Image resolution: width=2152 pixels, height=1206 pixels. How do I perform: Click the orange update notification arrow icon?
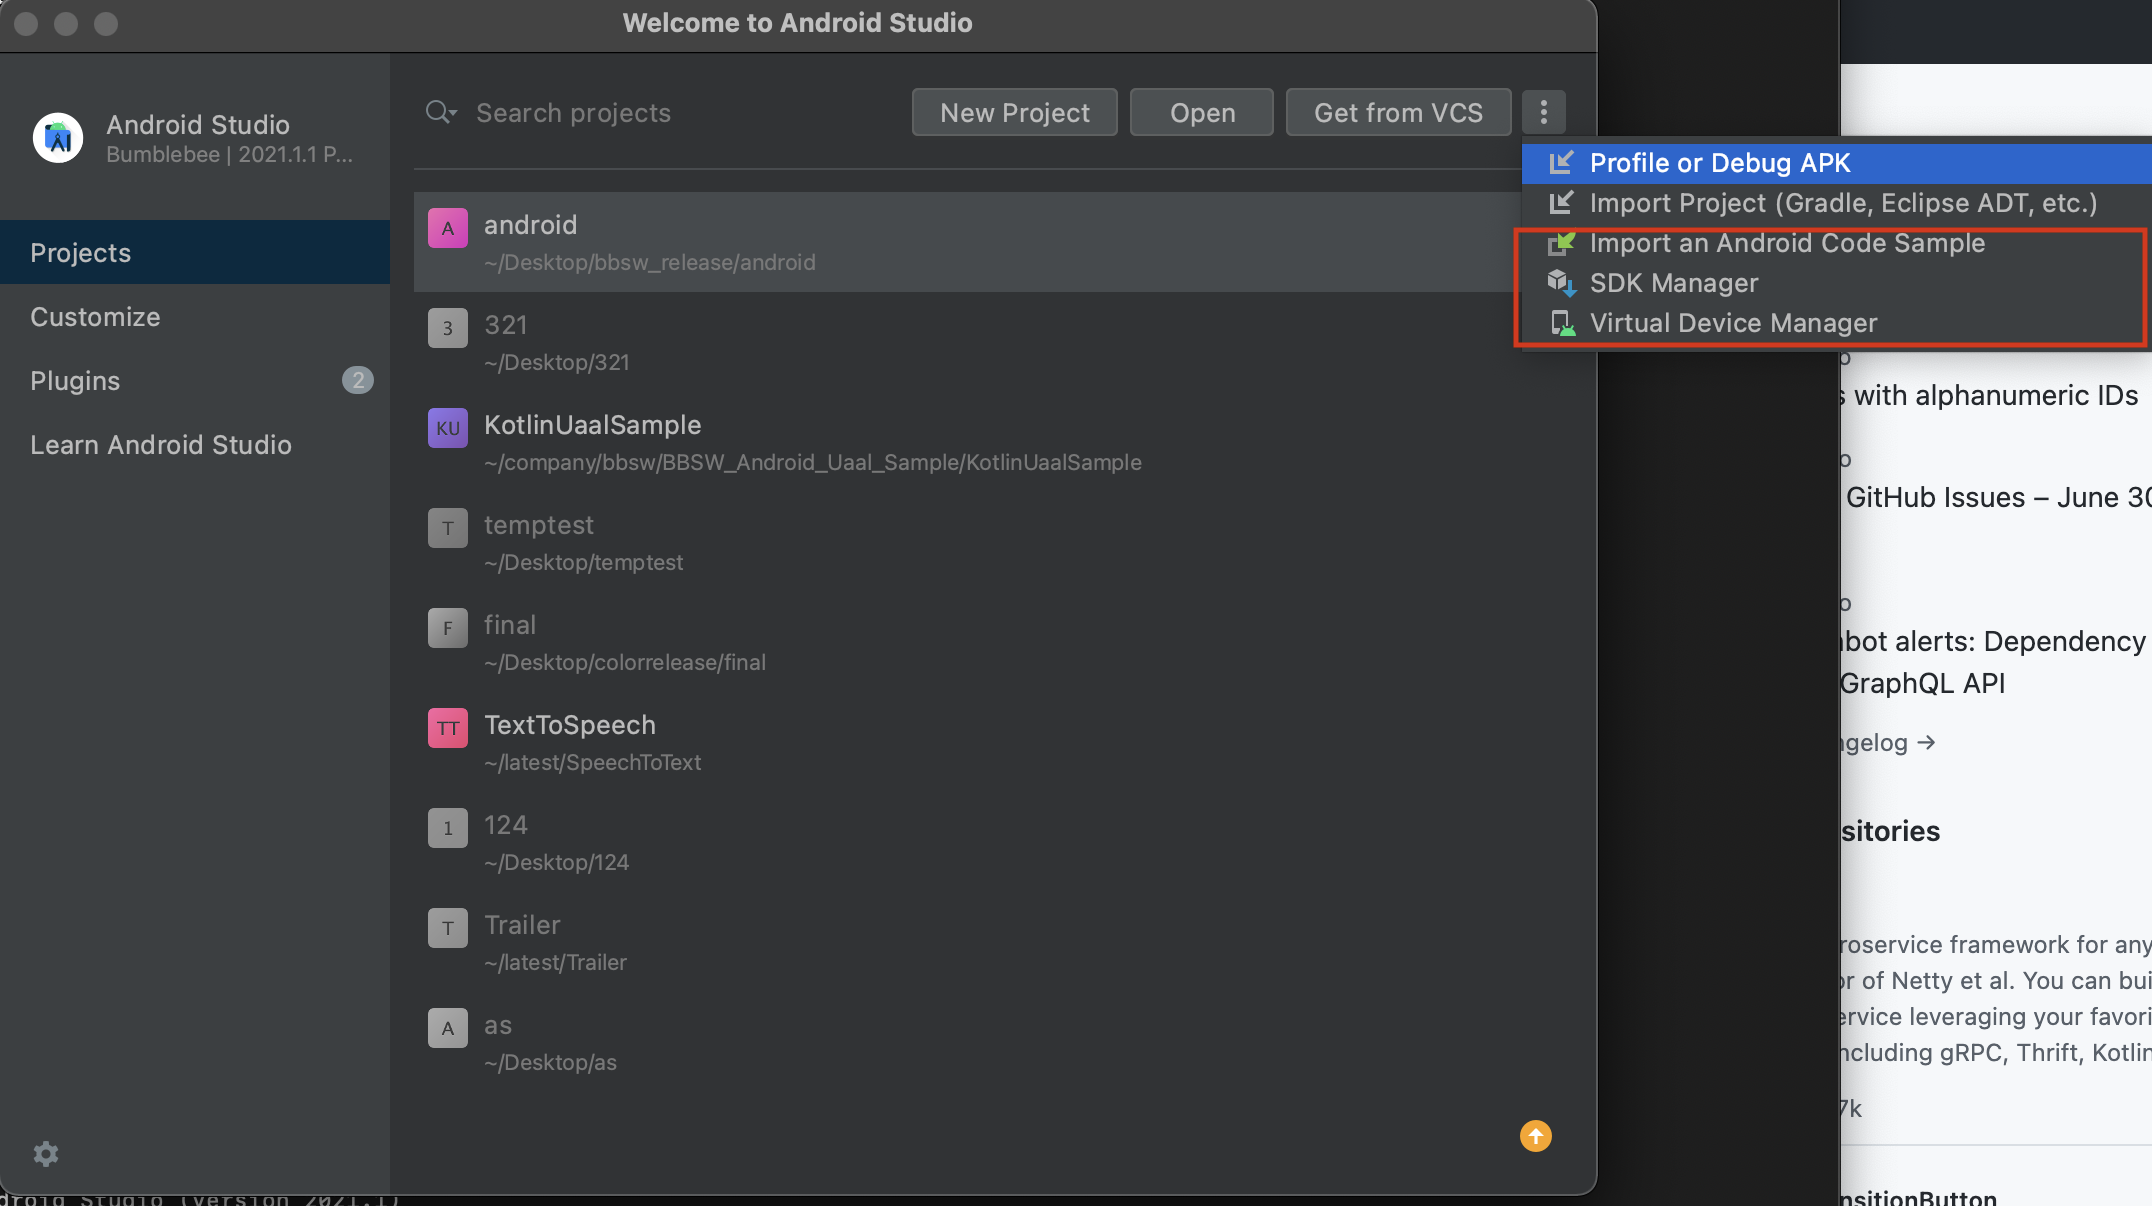pos(1535,1136)
